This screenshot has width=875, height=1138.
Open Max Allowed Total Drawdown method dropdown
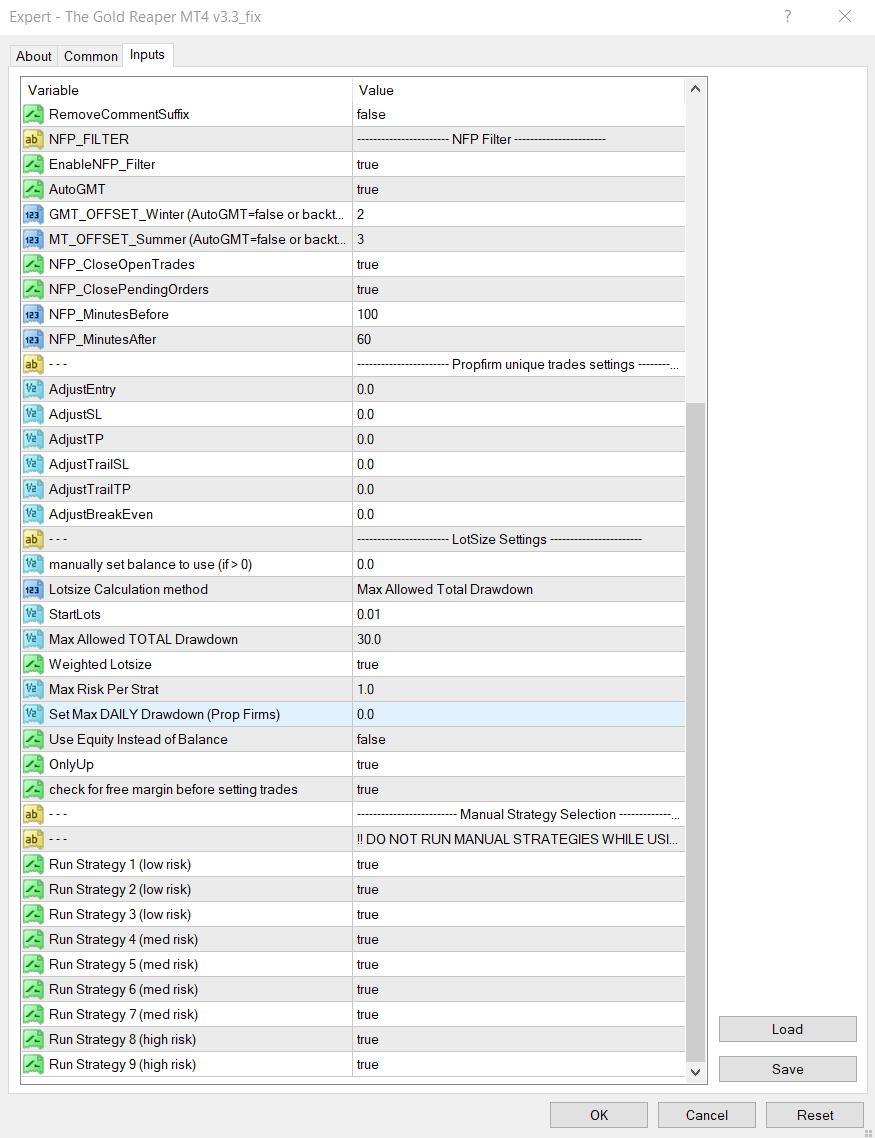[519, 590]
